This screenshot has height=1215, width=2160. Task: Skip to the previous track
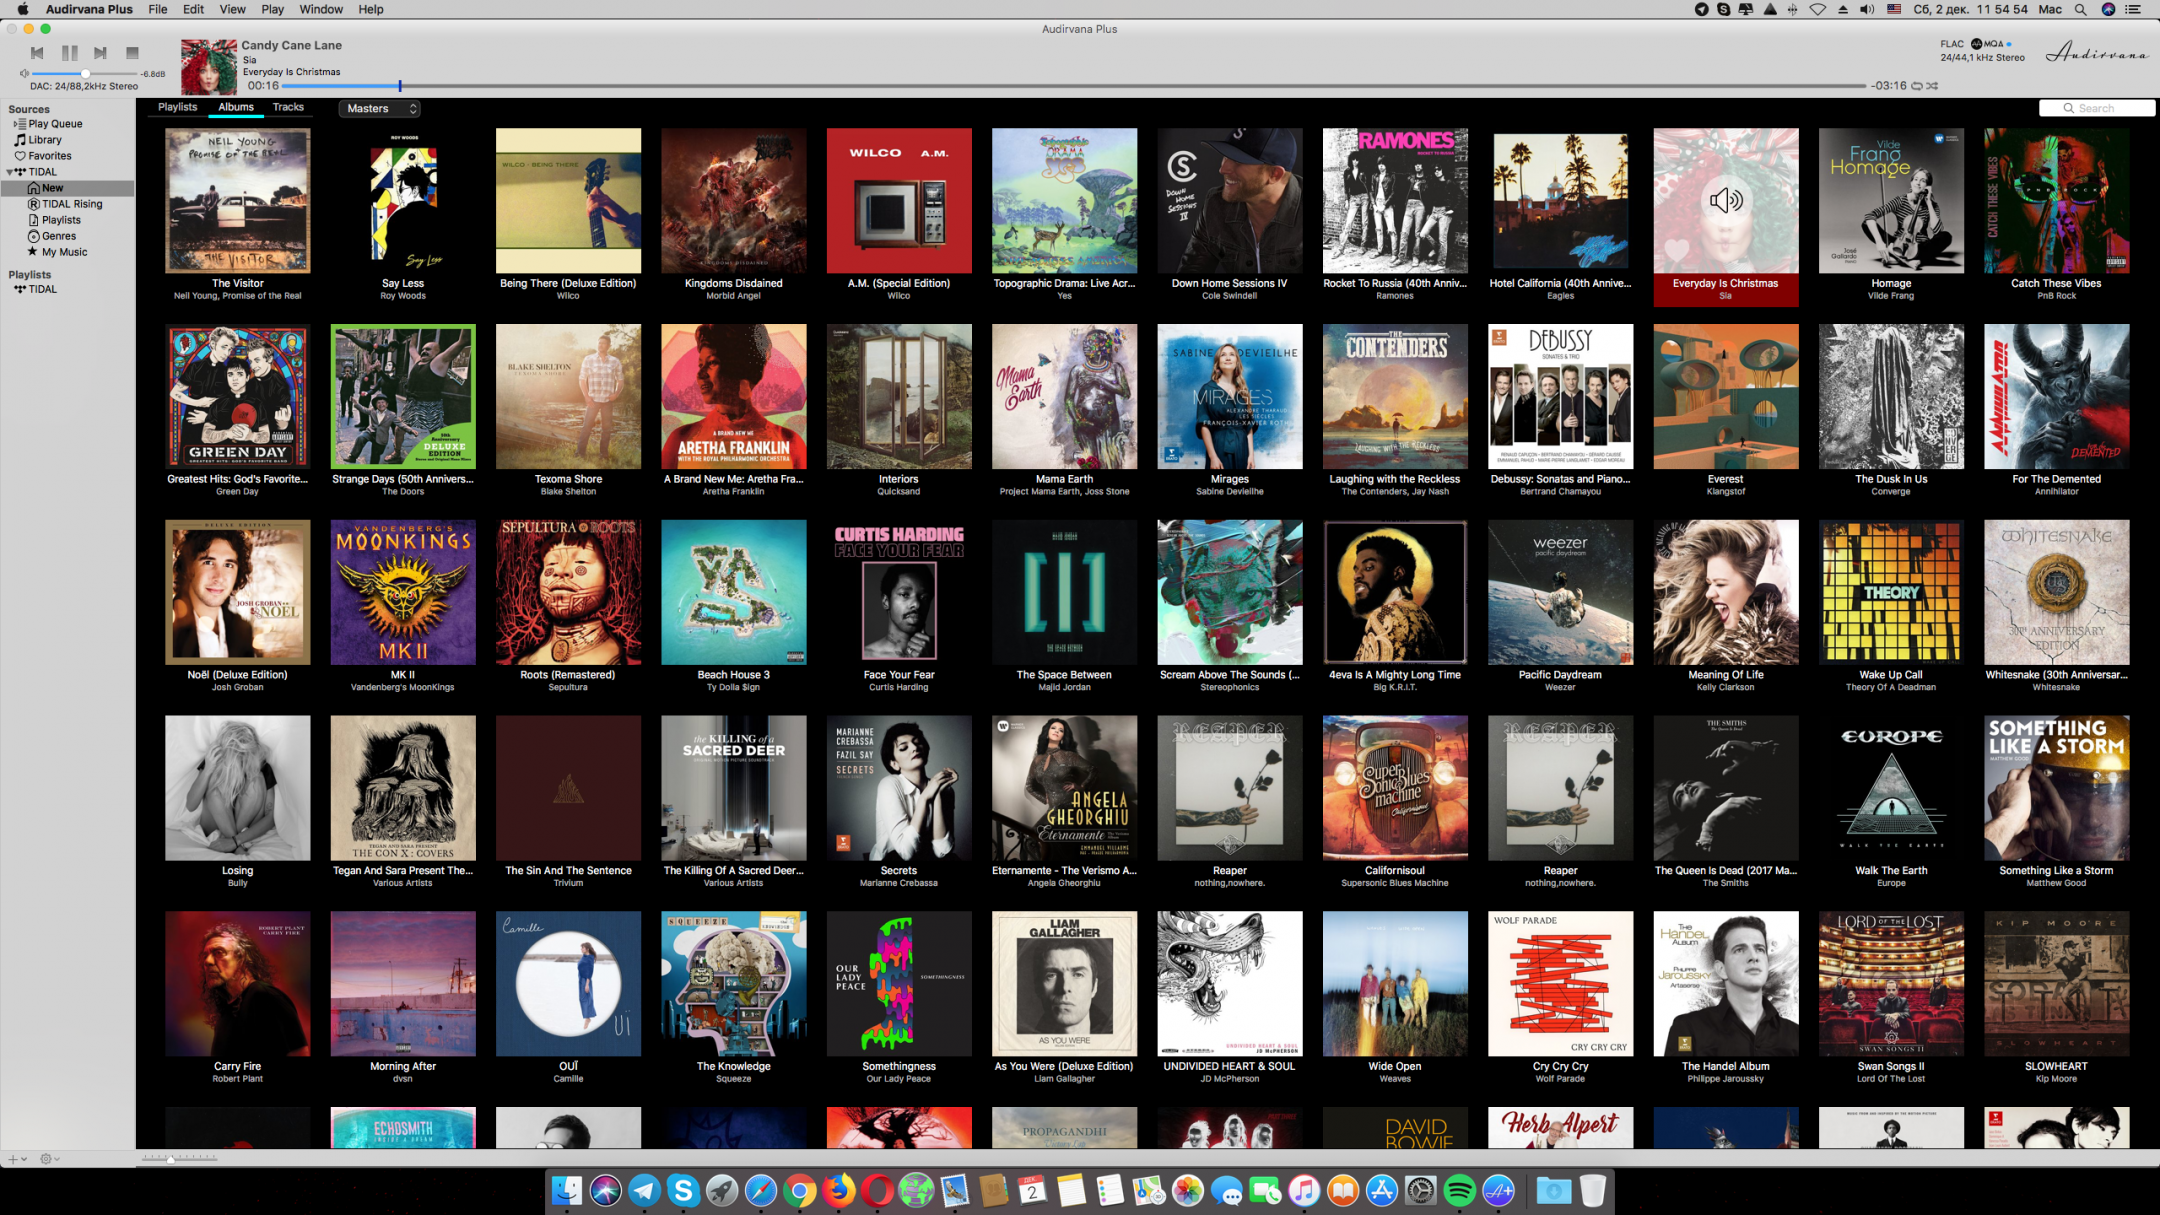point(37,52)
